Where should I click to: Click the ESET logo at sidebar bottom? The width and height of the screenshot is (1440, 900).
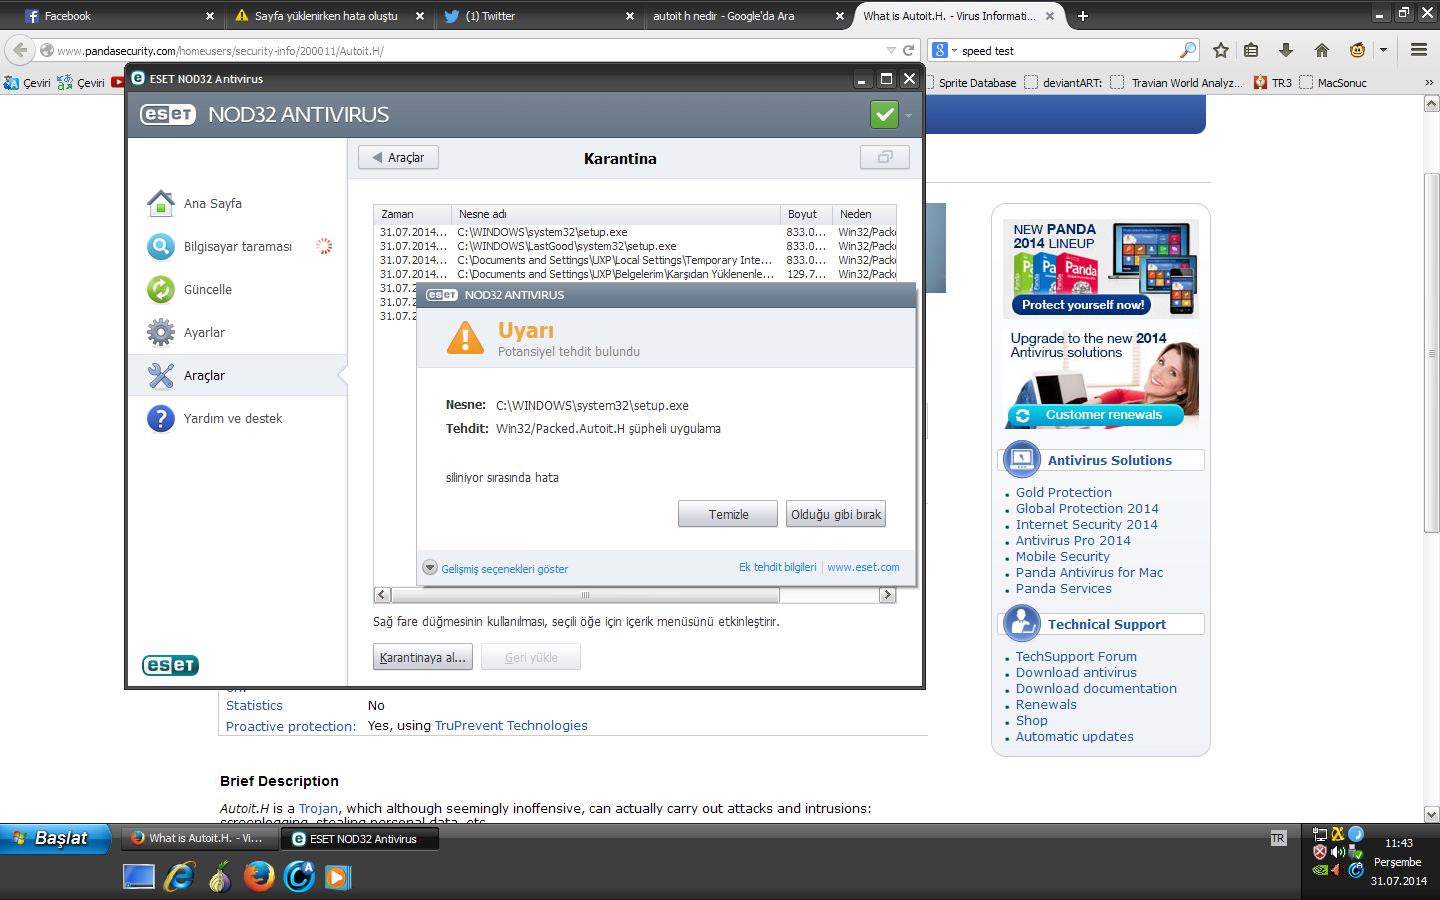point(170,665)
